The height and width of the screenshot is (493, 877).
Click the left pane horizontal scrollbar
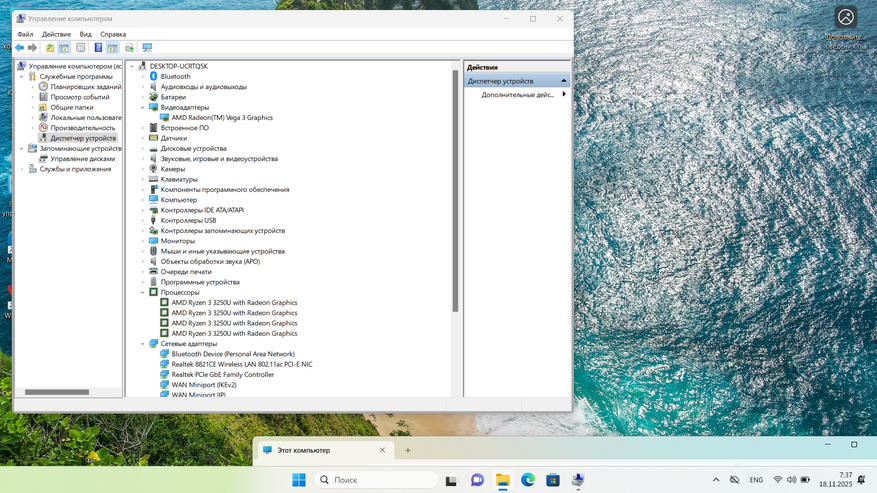click(x=57, y=392)
